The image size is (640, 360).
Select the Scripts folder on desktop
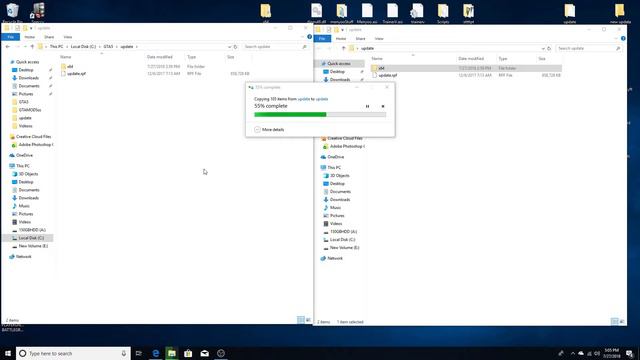coord(443,13)
